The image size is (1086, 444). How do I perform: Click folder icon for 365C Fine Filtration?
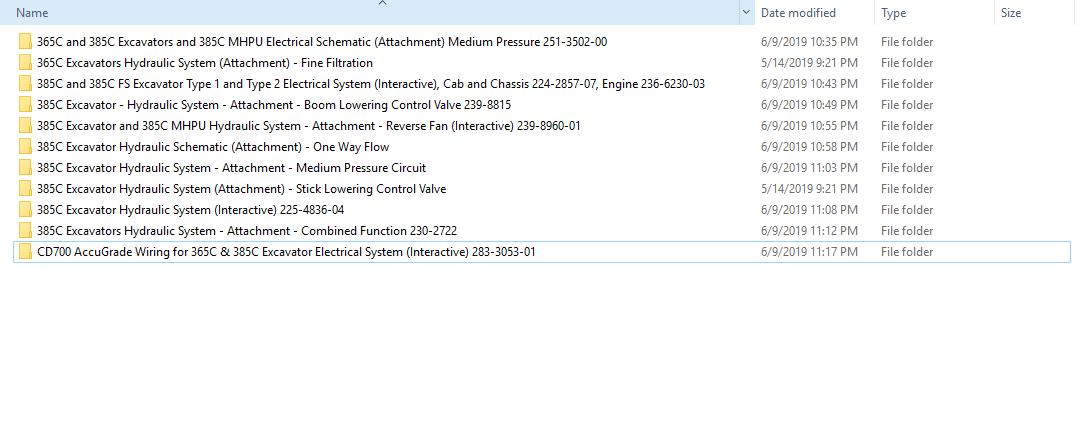25,62
